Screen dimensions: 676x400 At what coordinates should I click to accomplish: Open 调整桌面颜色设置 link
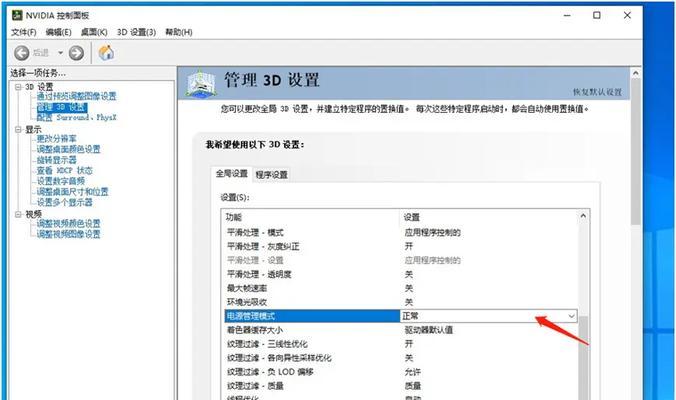coord(68,149)
